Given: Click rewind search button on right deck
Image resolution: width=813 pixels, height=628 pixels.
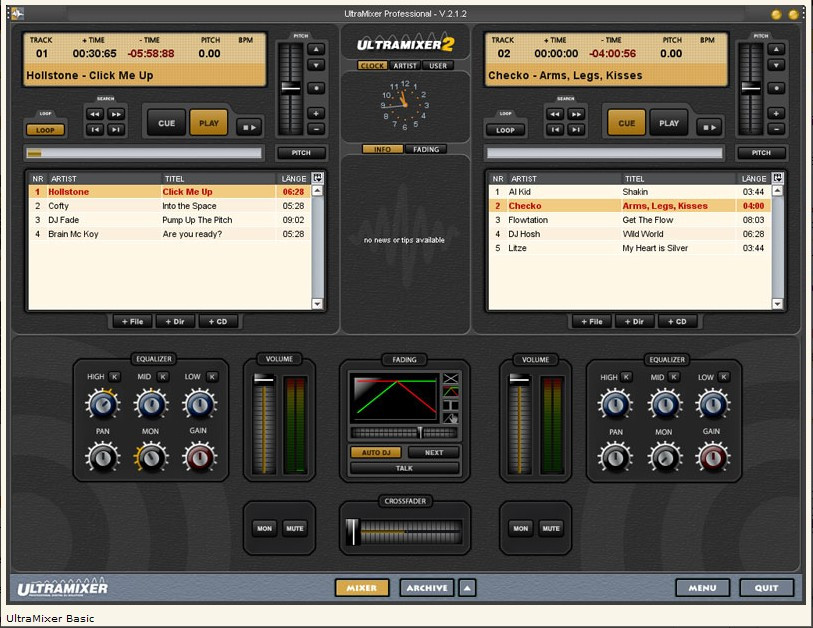Looking at the screenshot, I should coord(554,114).
